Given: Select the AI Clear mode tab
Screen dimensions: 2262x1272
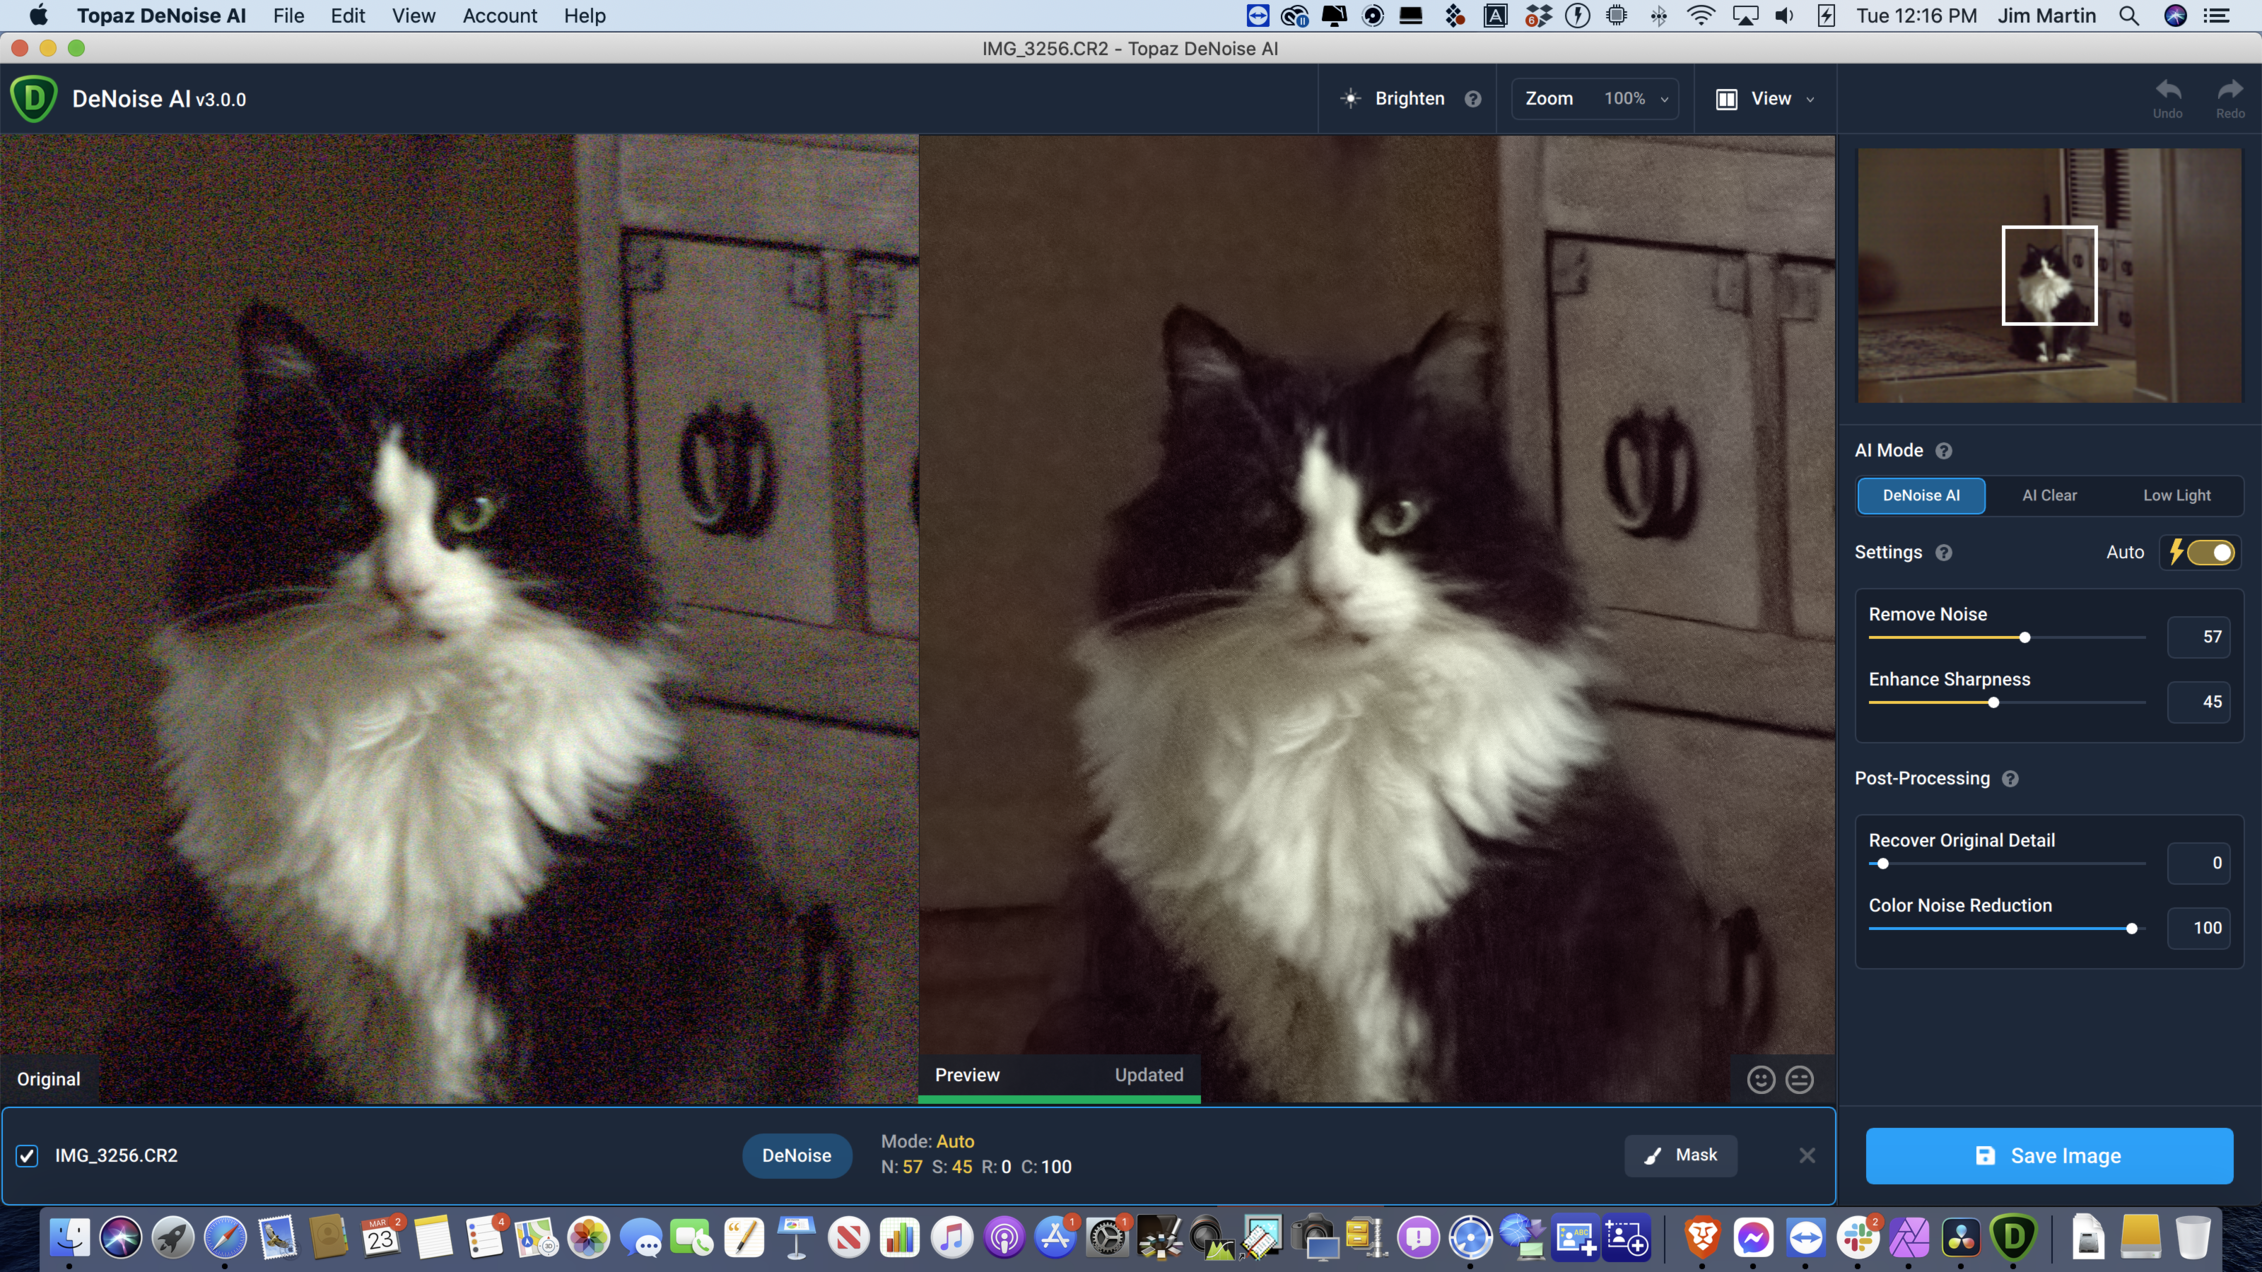Looking at the screenshot, I should 2049,496.
